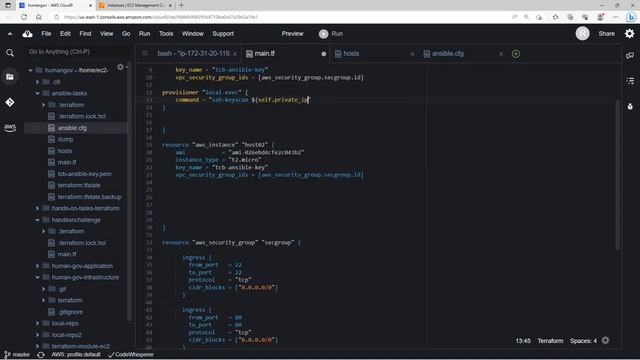Expand the .c9 folder
Viewport: 640px width, 360px height.
point(38,82)
